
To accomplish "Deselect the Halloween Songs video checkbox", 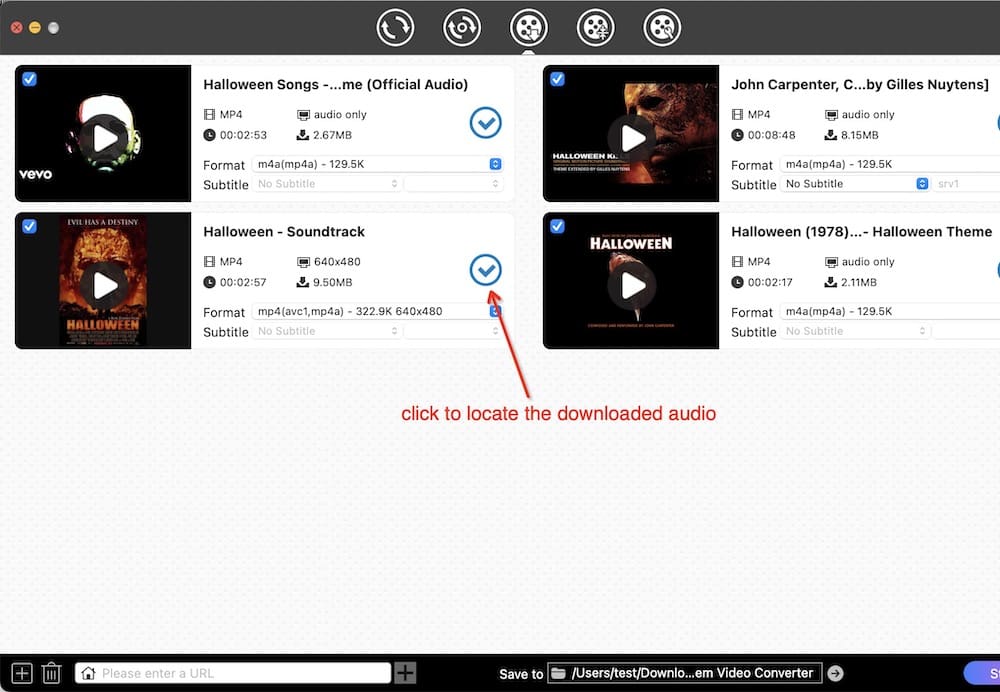I will point(29,79).
